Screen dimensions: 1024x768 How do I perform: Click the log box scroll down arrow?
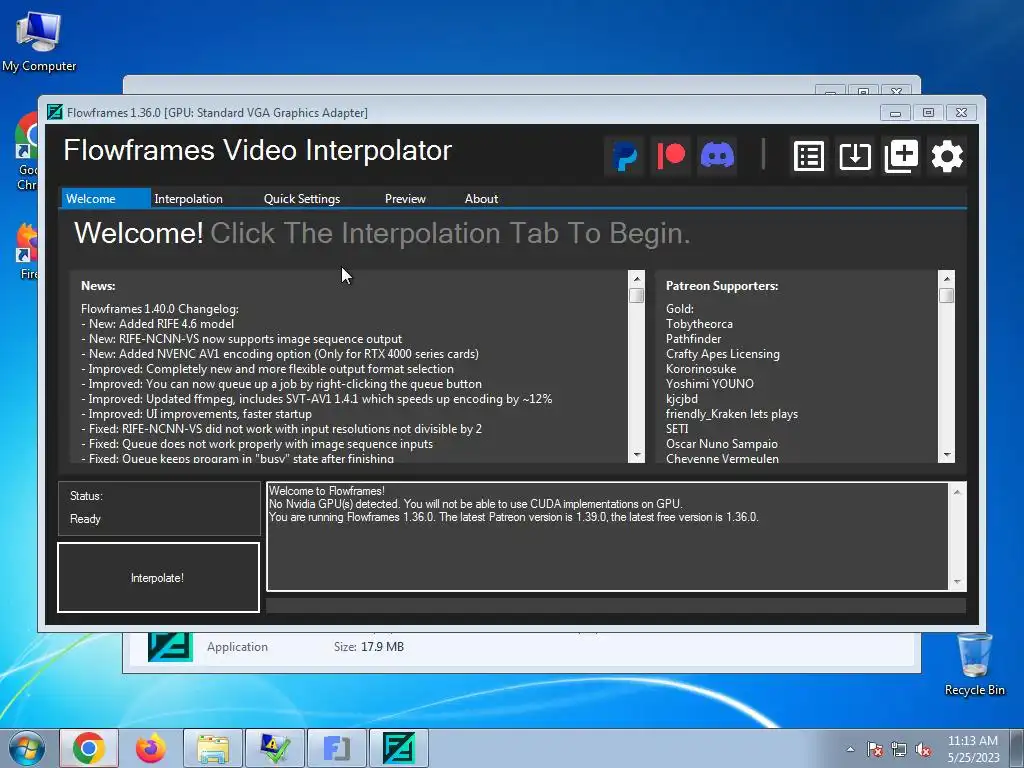pyautogui.click(x=957, y=581)
